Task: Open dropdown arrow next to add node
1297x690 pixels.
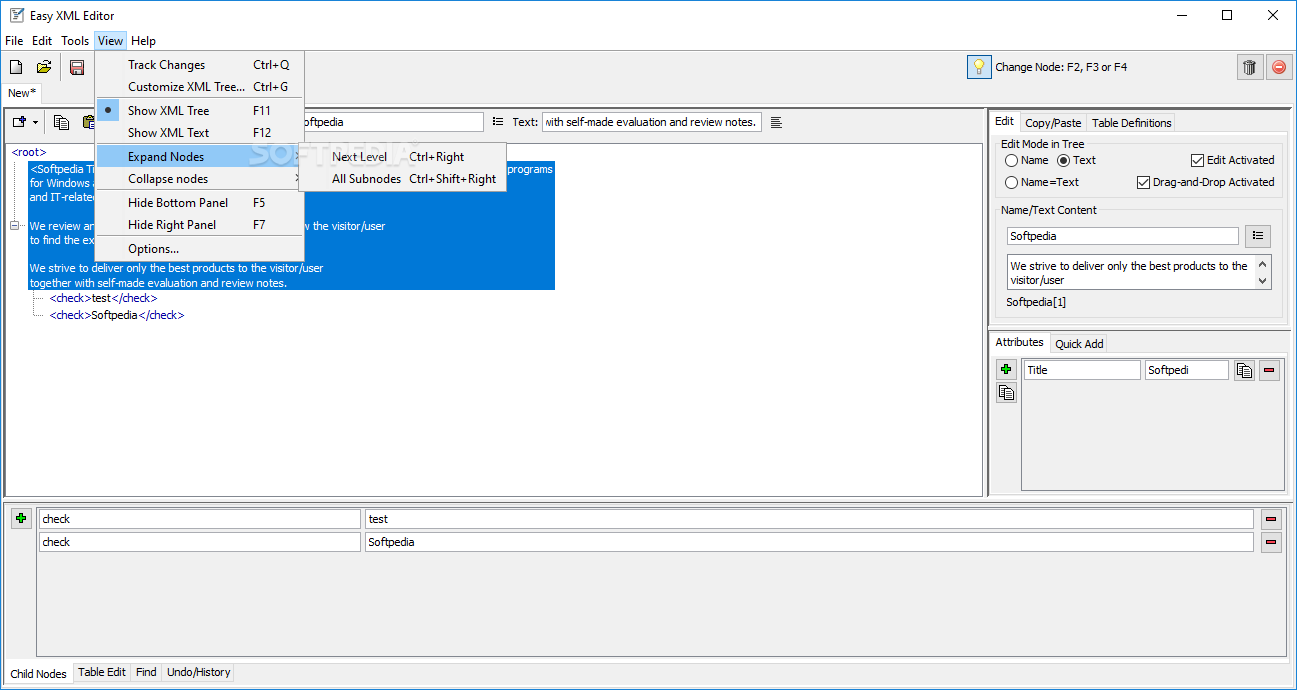Action: [x=35, y=122]
